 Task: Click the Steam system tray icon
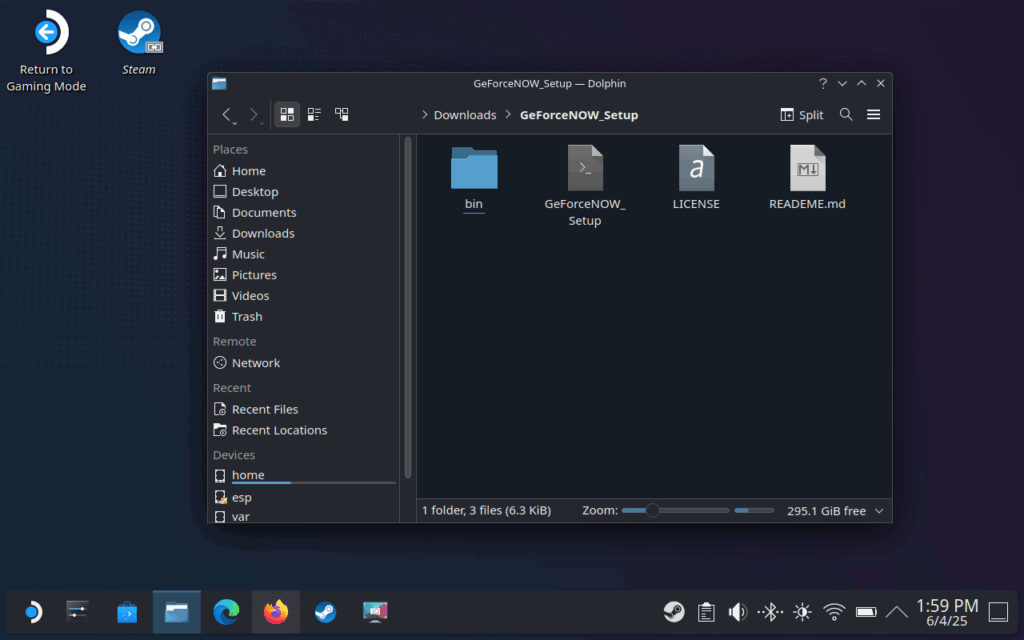click(674, 613)
